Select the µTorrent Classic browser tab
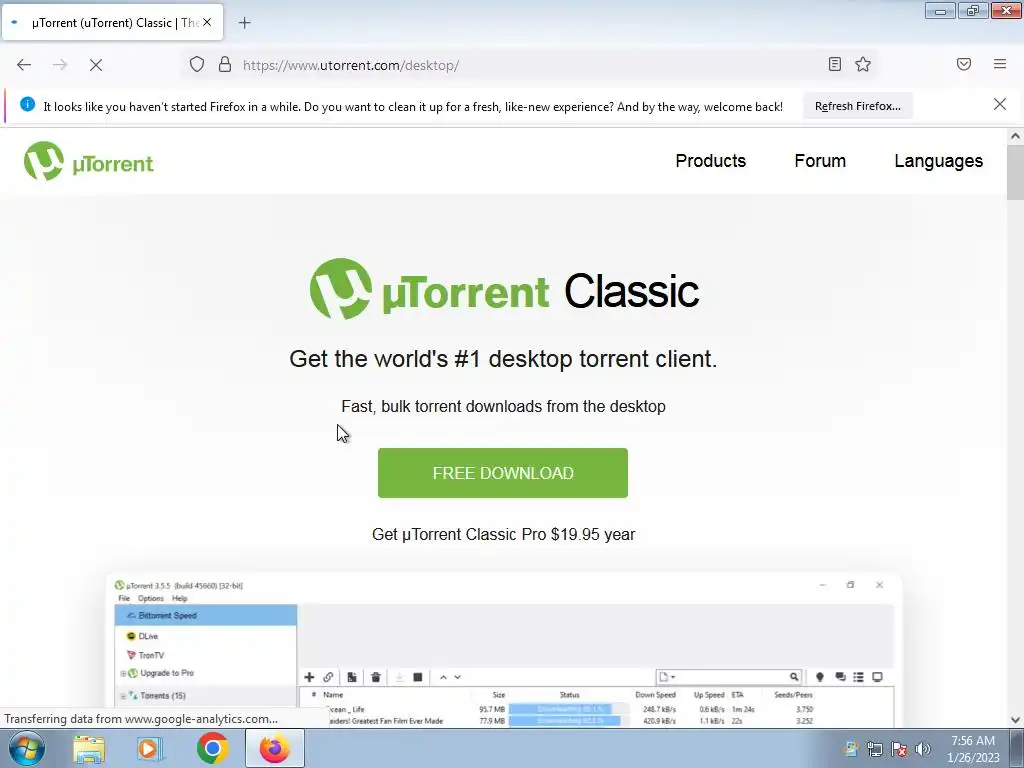The width and height of the screenshot is (1024, 768). tap(112, 22)
